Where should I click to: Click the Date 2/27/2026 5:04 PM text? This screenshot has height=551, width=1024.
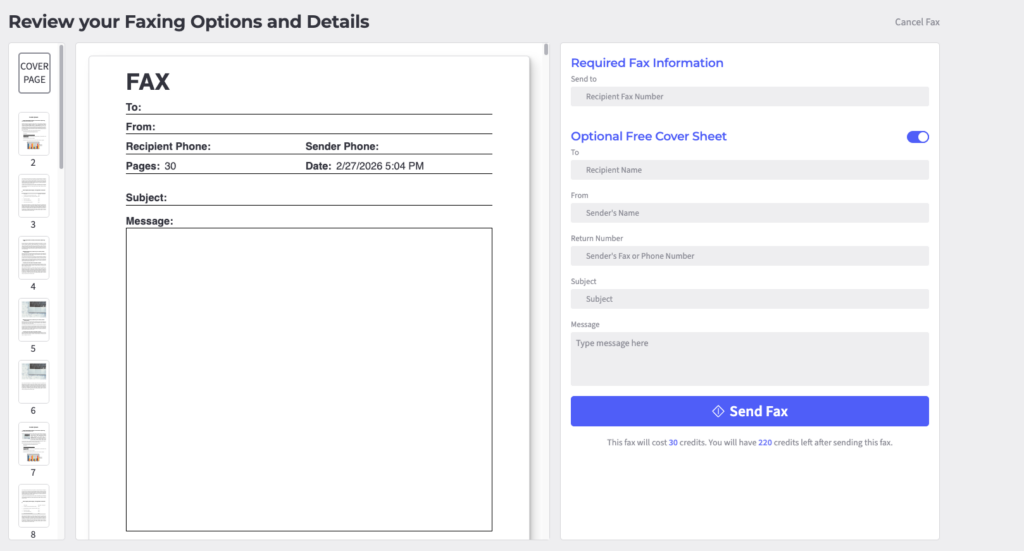[364, 166]
